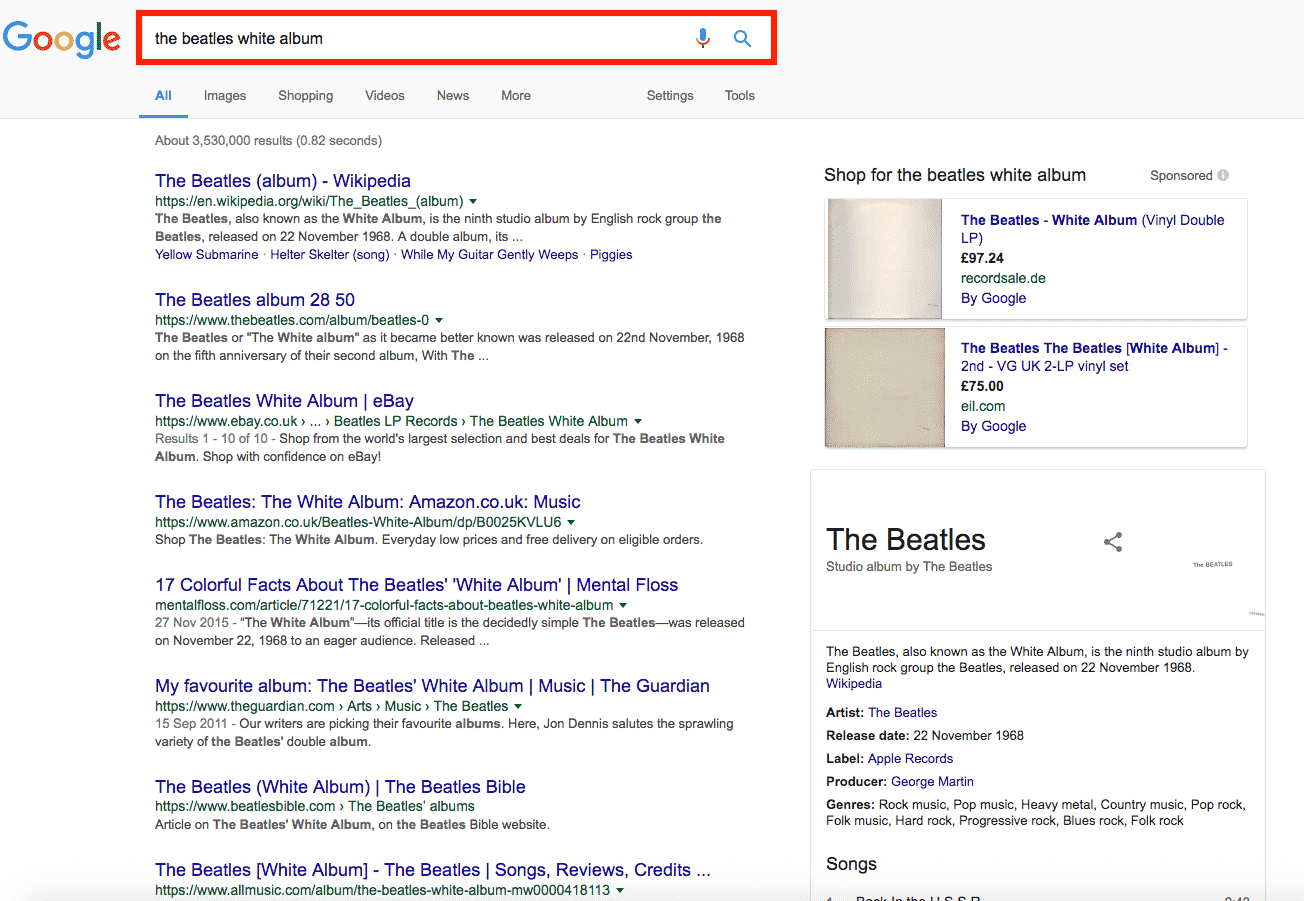Expand dropdown arrow next to thebeatles.com URL
The height and width of the screenshot is (901, 1304).
[x=439, y=321]
